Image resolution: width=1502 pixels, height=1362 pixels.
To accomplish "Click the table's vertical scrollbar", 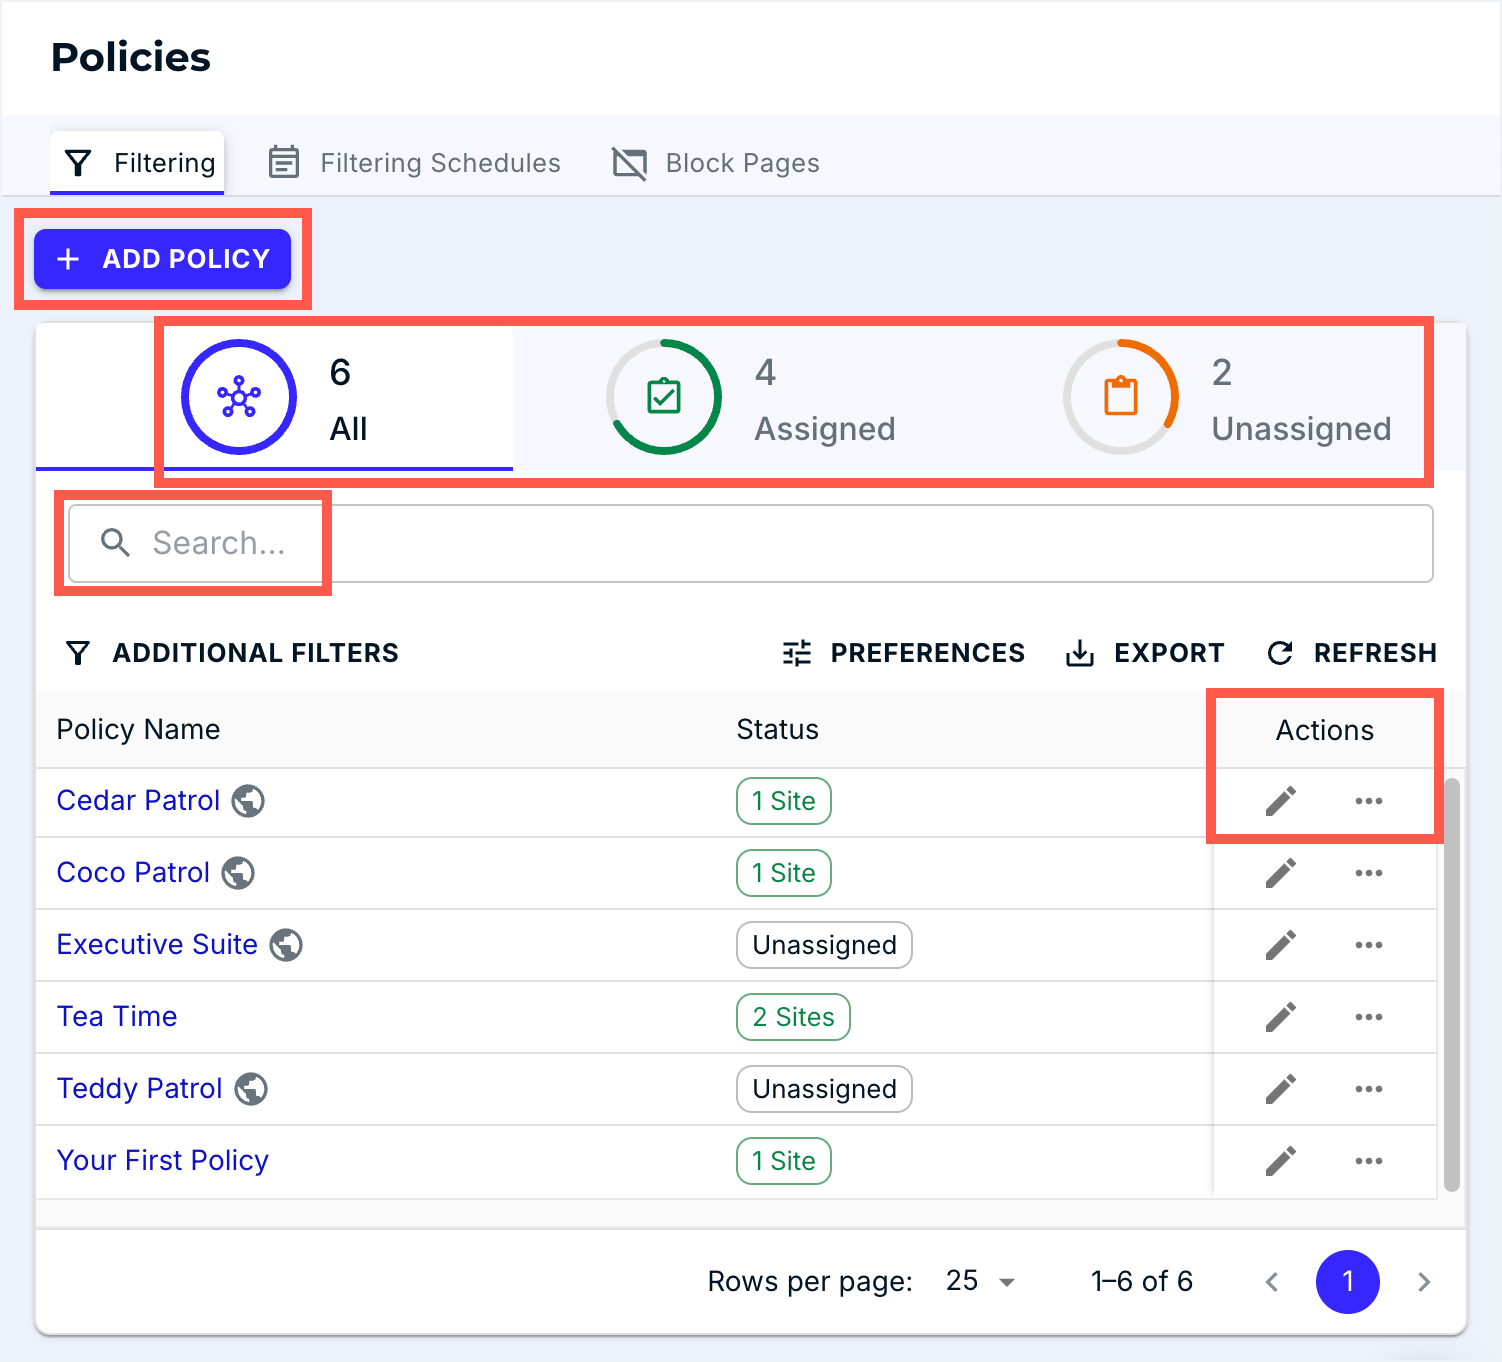I will [1452, 985].
